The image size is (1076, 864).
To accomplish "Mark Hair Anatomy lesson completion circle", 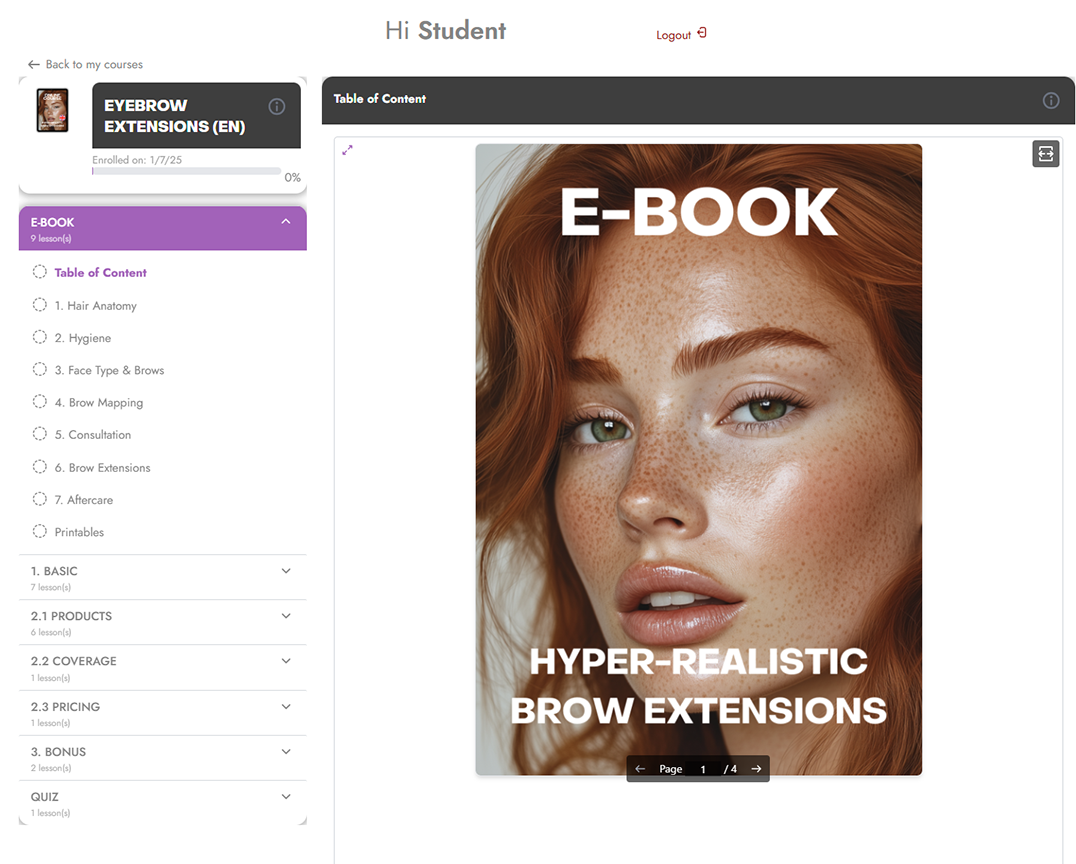I will pyautogui.click(x=40, y=305).
